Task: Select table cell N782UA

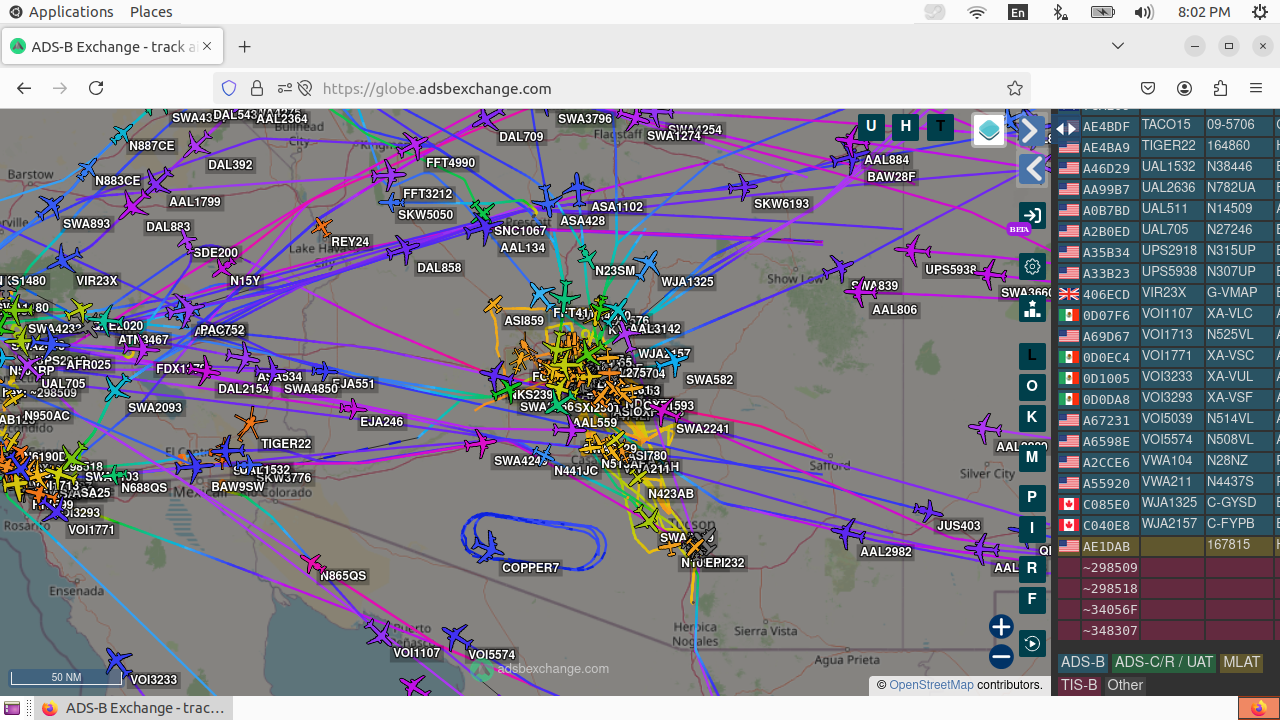Action: click(1238, 188)
